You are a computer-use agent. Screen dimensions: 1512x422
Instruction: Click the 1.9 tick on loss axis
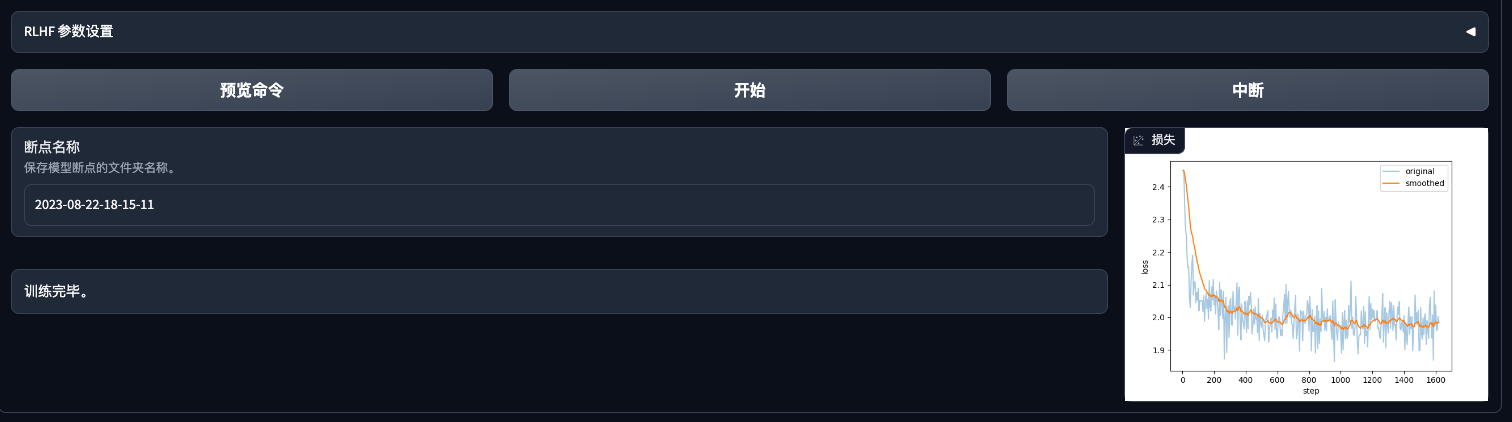(x=1158, y=350)
